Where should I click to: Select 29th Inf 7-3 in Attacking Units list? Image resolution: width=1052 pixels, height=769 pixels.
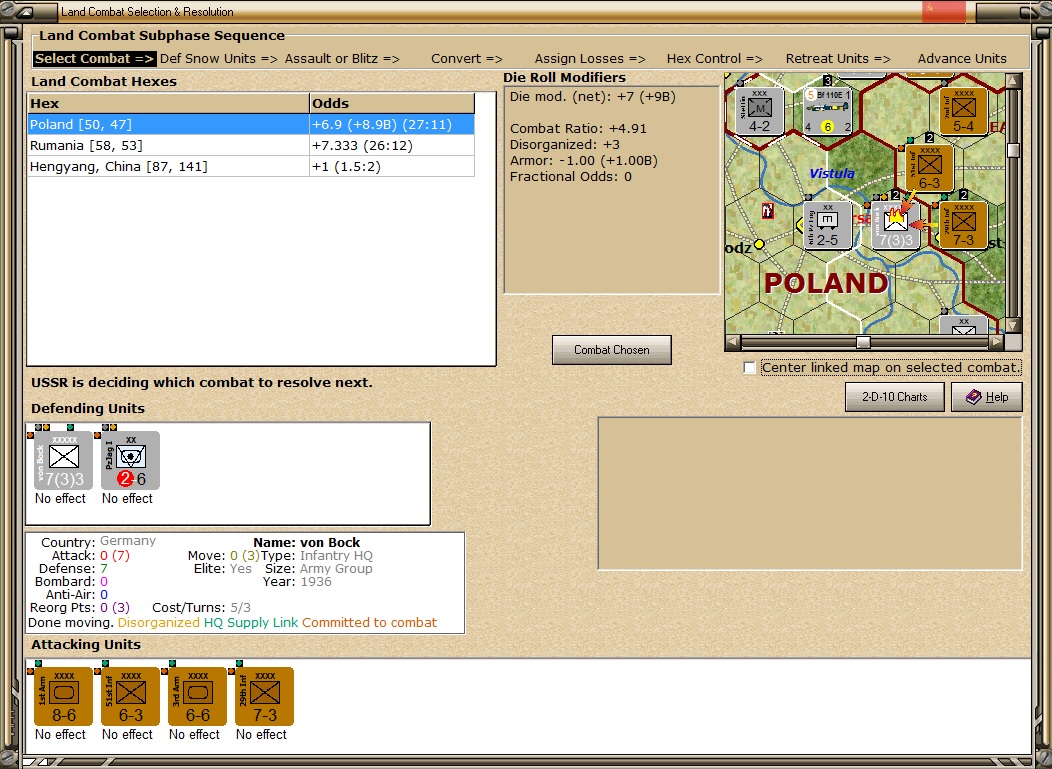pyautogui.click(x=264, y=697)
